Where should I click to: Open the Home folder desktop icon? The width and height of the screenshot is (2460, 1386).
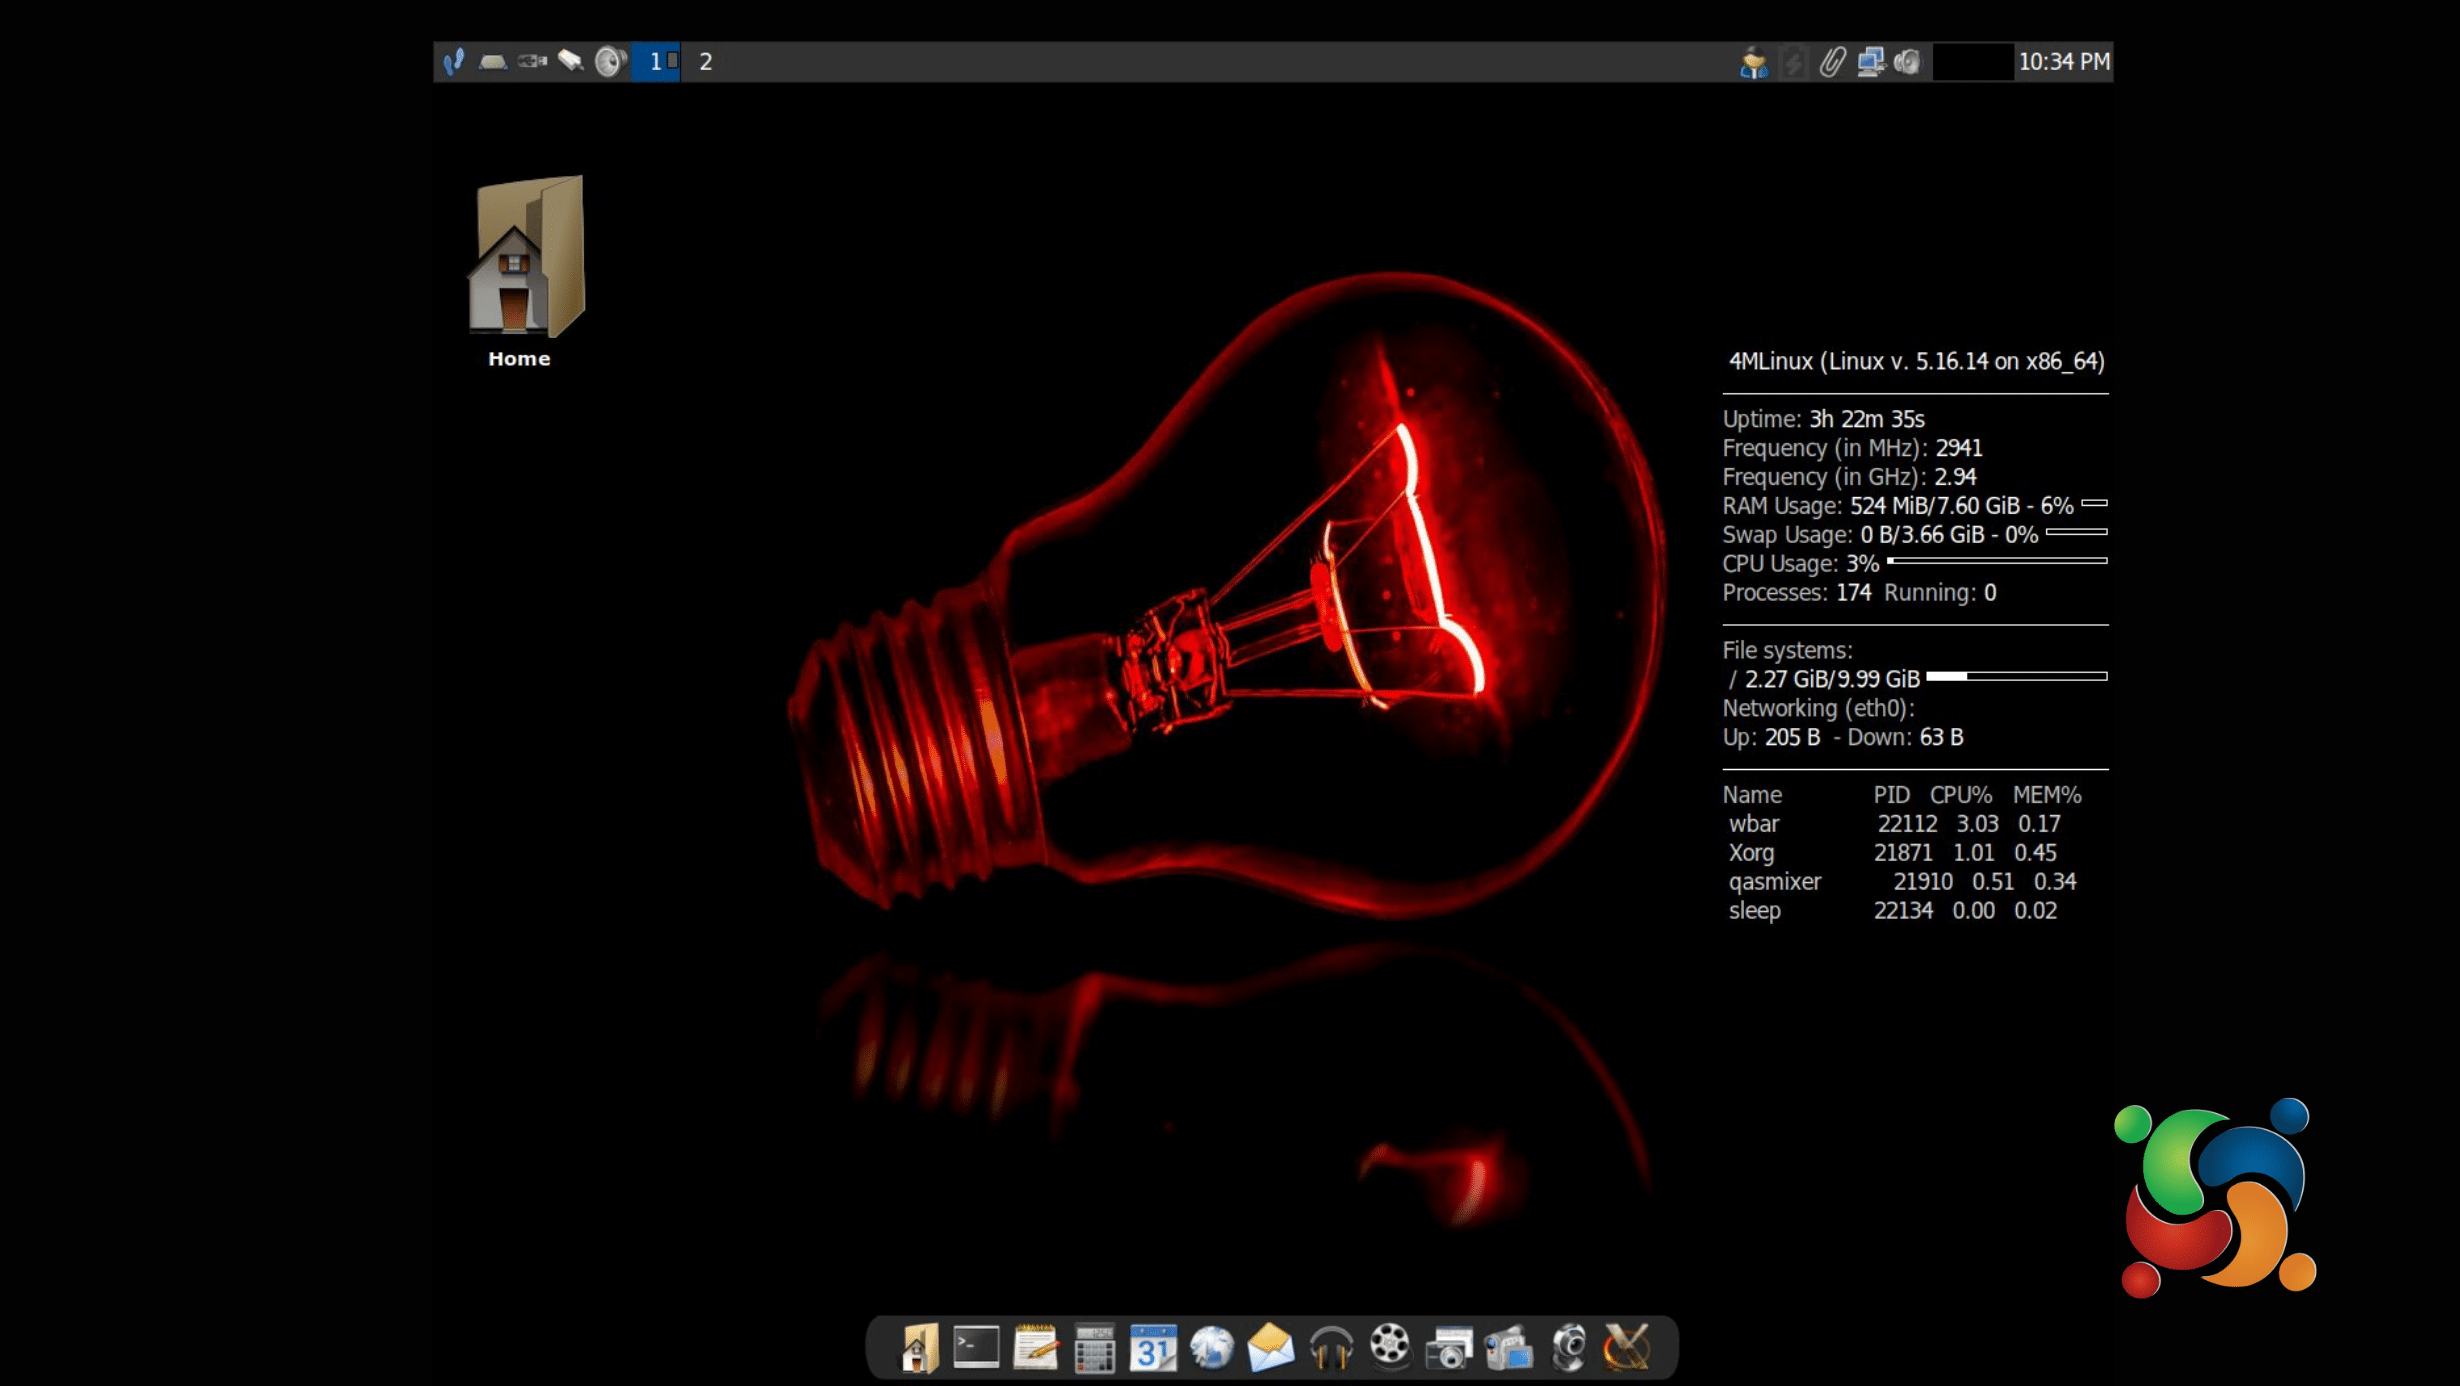point(524,271)
